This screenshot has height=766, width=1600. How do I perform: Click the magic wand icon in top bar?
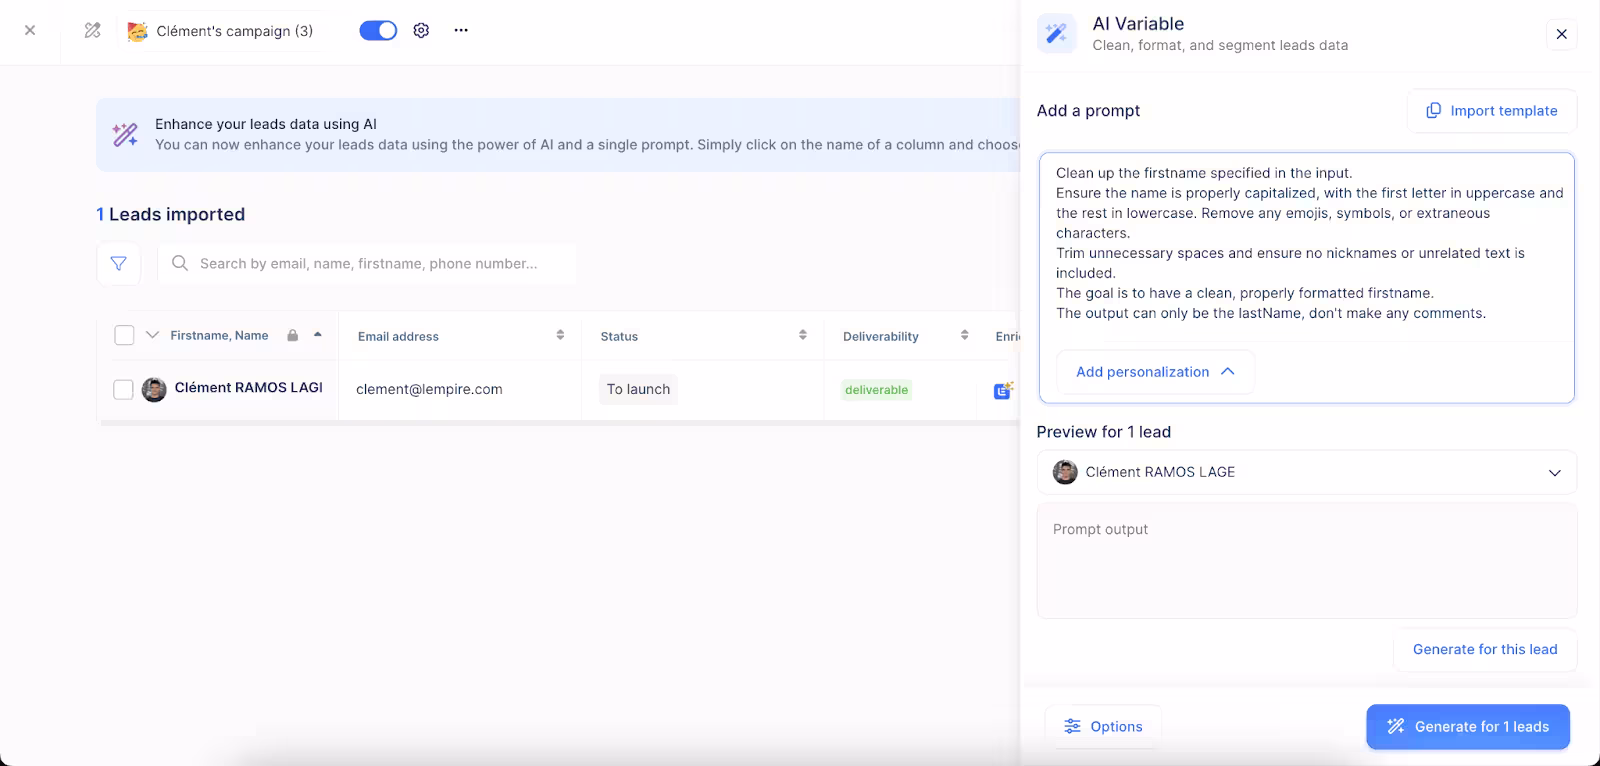click(x=93, y=31)
